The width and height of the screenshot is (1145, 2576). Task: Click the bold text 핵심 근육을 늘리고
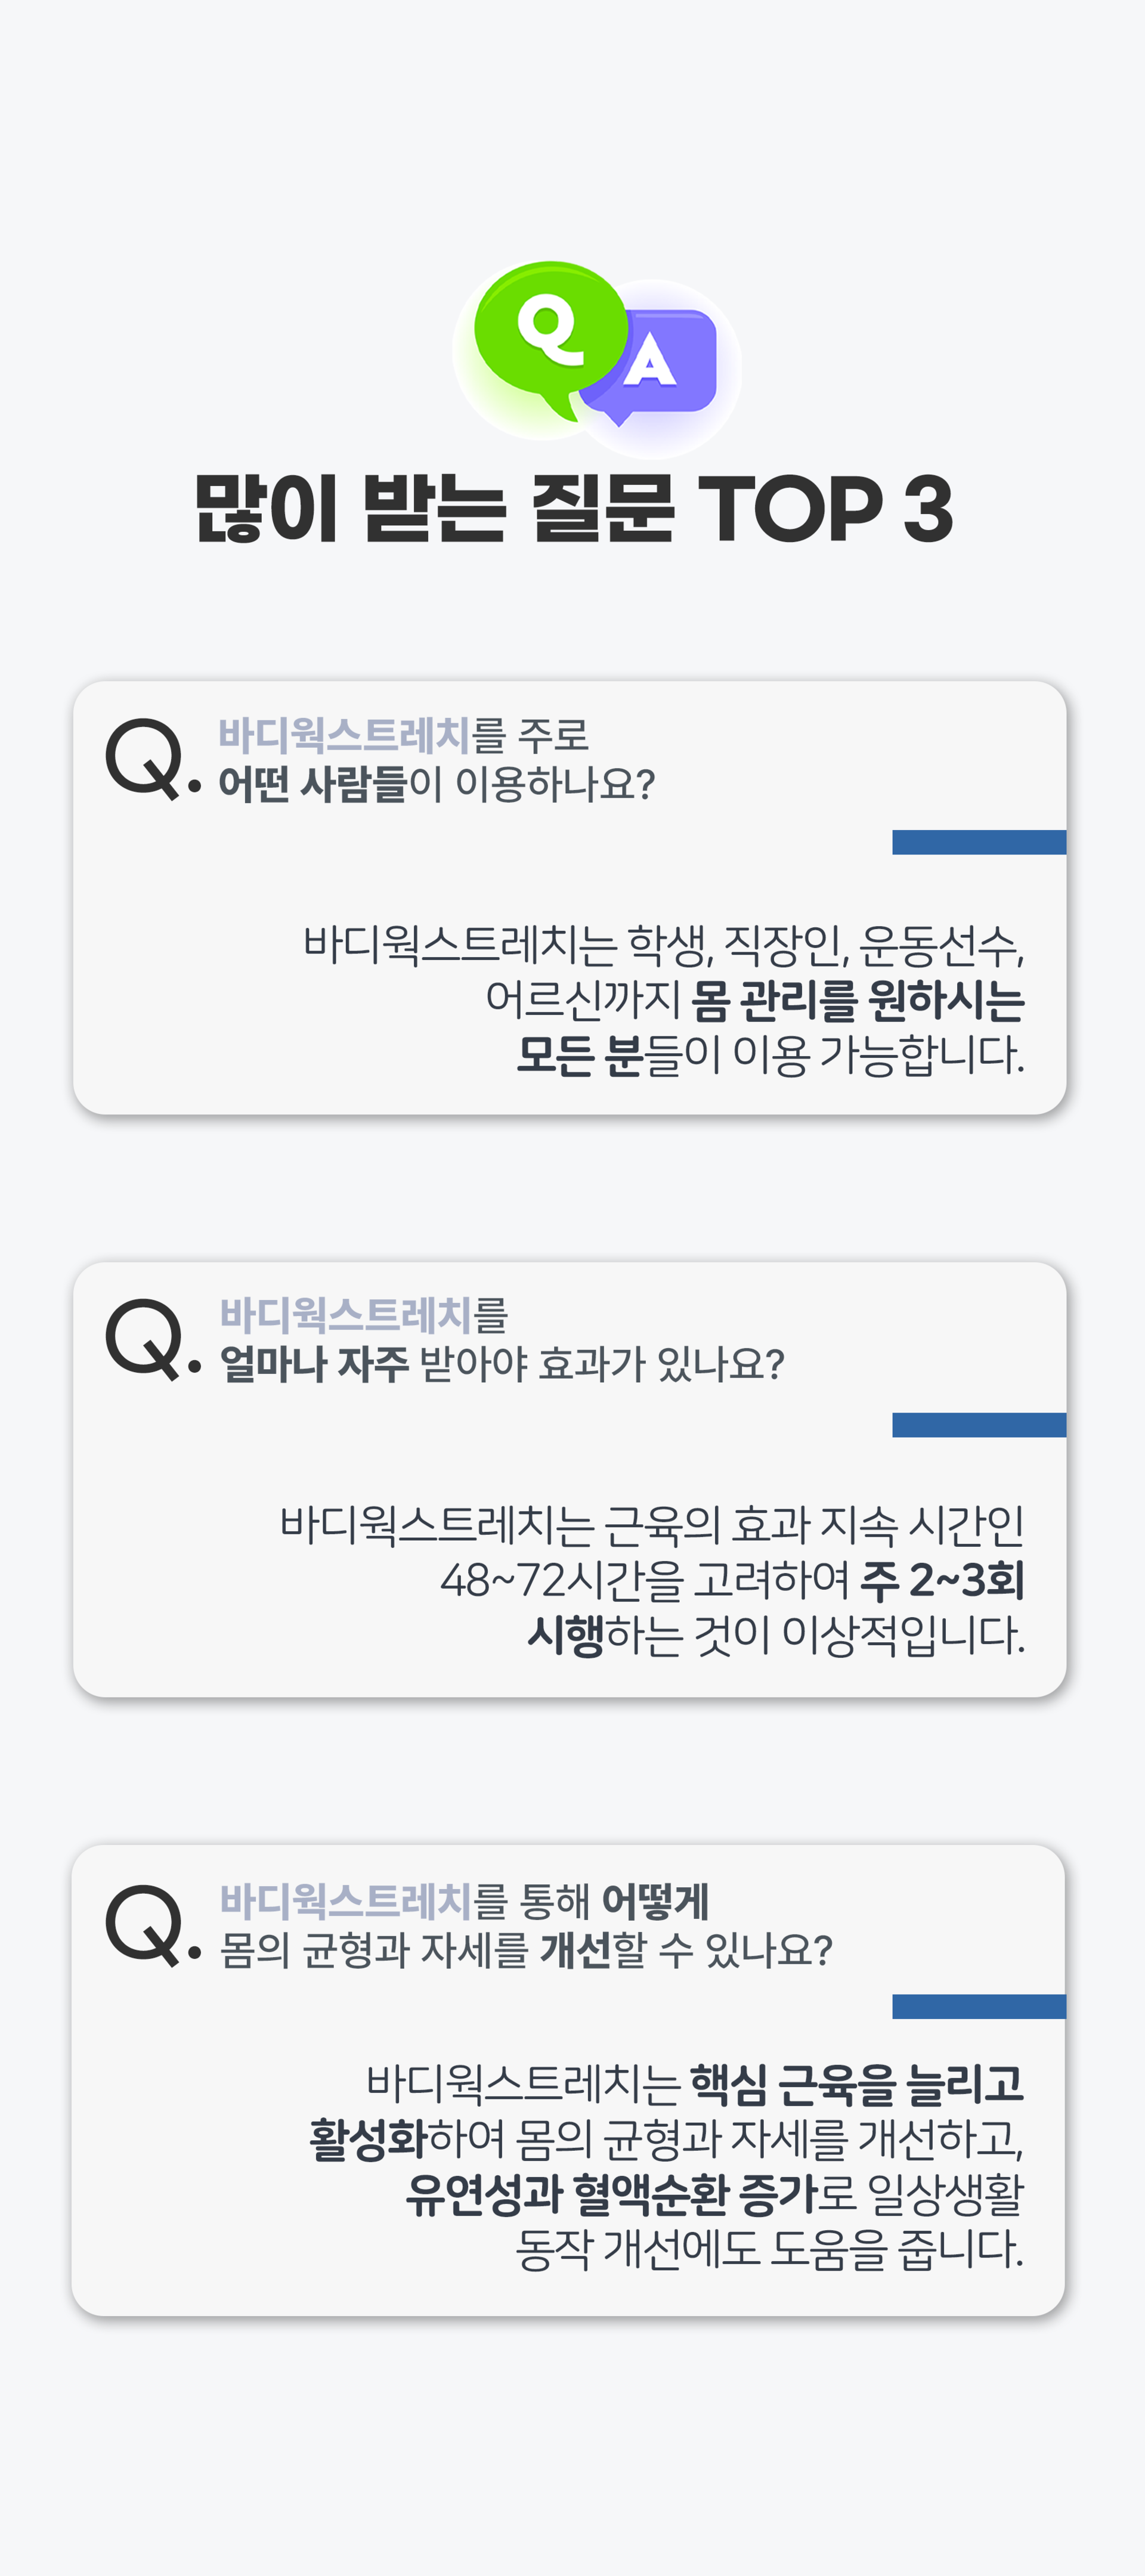pyautogui.click(x=857, y=2084)
